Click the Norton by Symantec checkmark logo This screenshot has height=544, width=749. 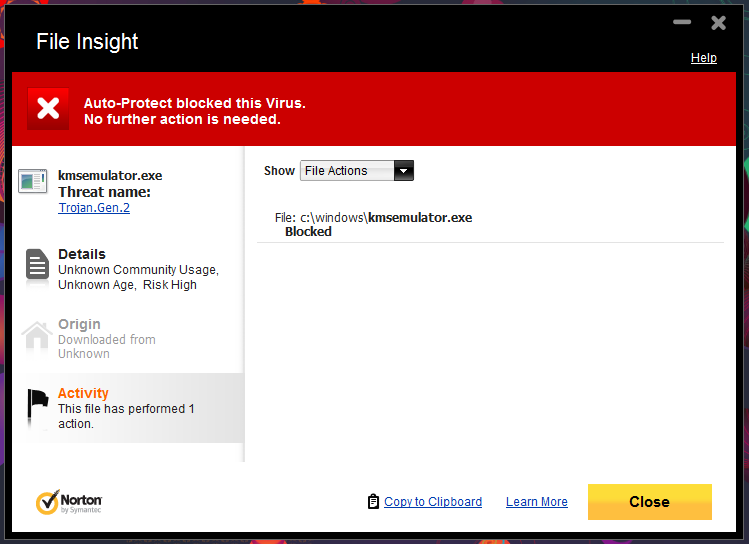(69, 502)
